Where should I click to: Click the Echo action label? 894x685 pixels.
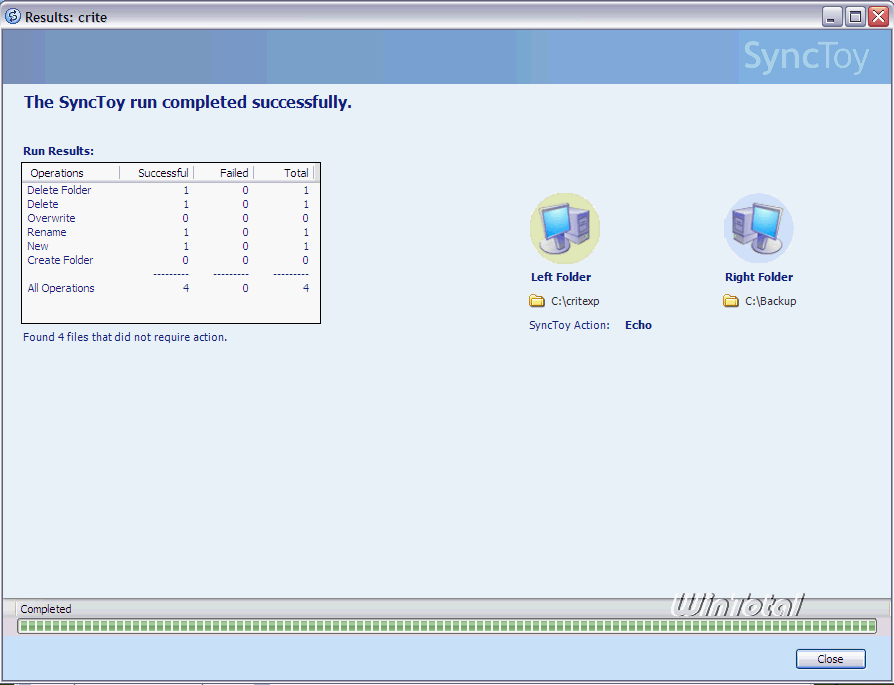tap(638, 325)
